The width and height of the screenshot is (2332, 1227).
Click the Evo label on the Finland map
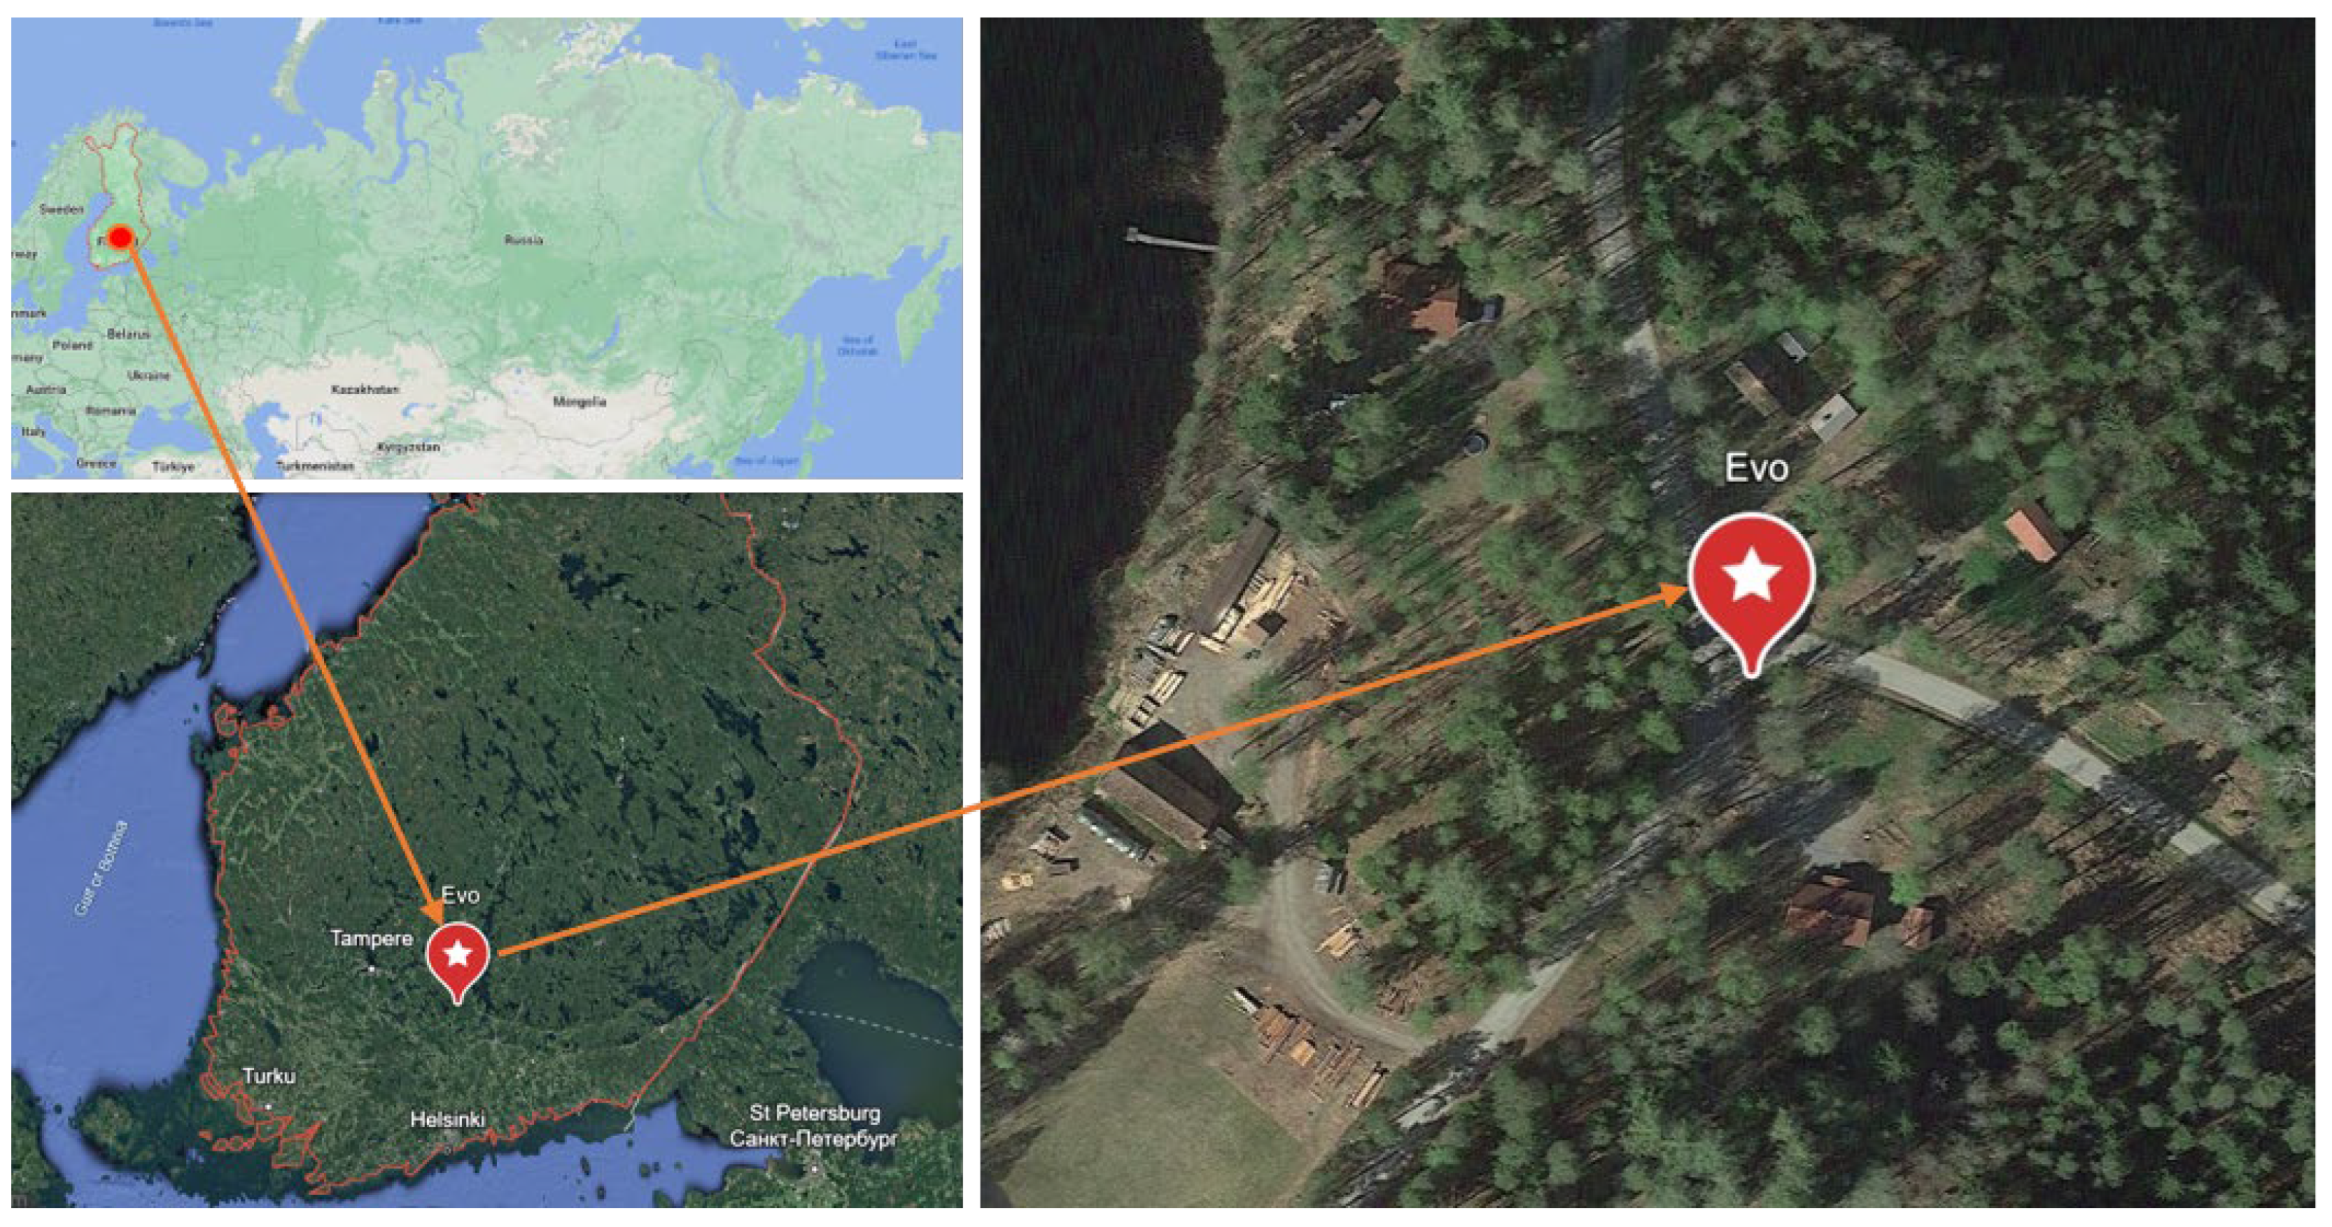pyautogui.click(x=460, y=895)
